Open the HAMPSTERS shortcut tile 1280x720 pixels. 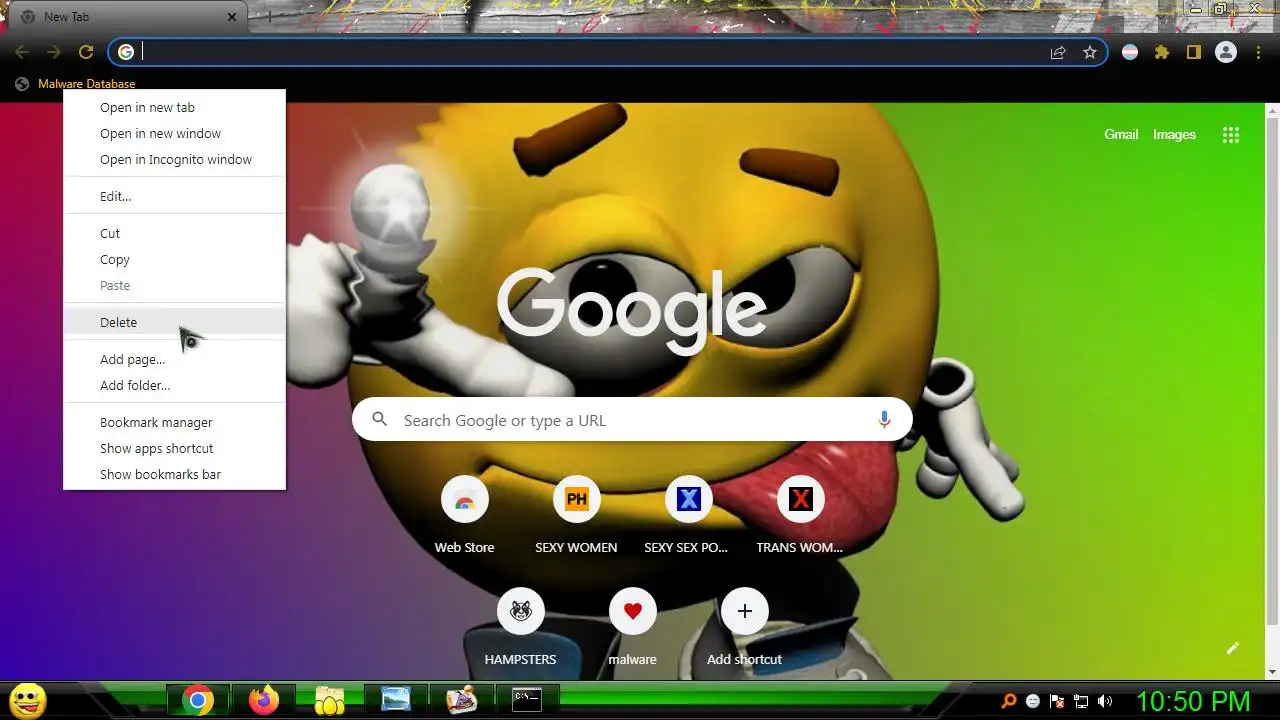point(520,627)
